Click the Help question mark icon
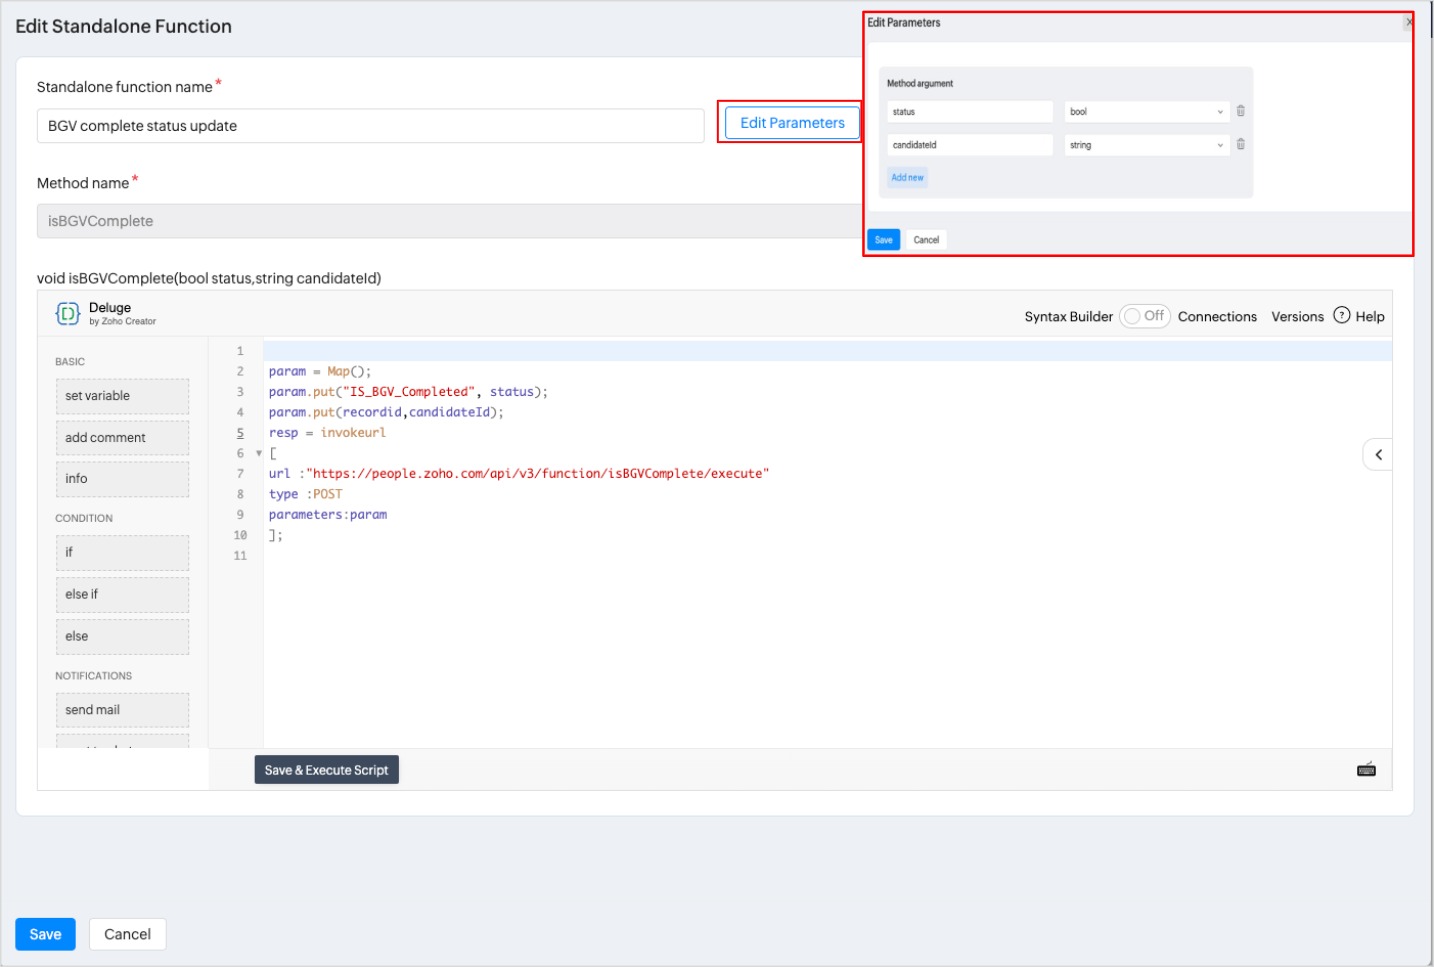The width and height of the screenshot is (1434, 967). 1342,315
